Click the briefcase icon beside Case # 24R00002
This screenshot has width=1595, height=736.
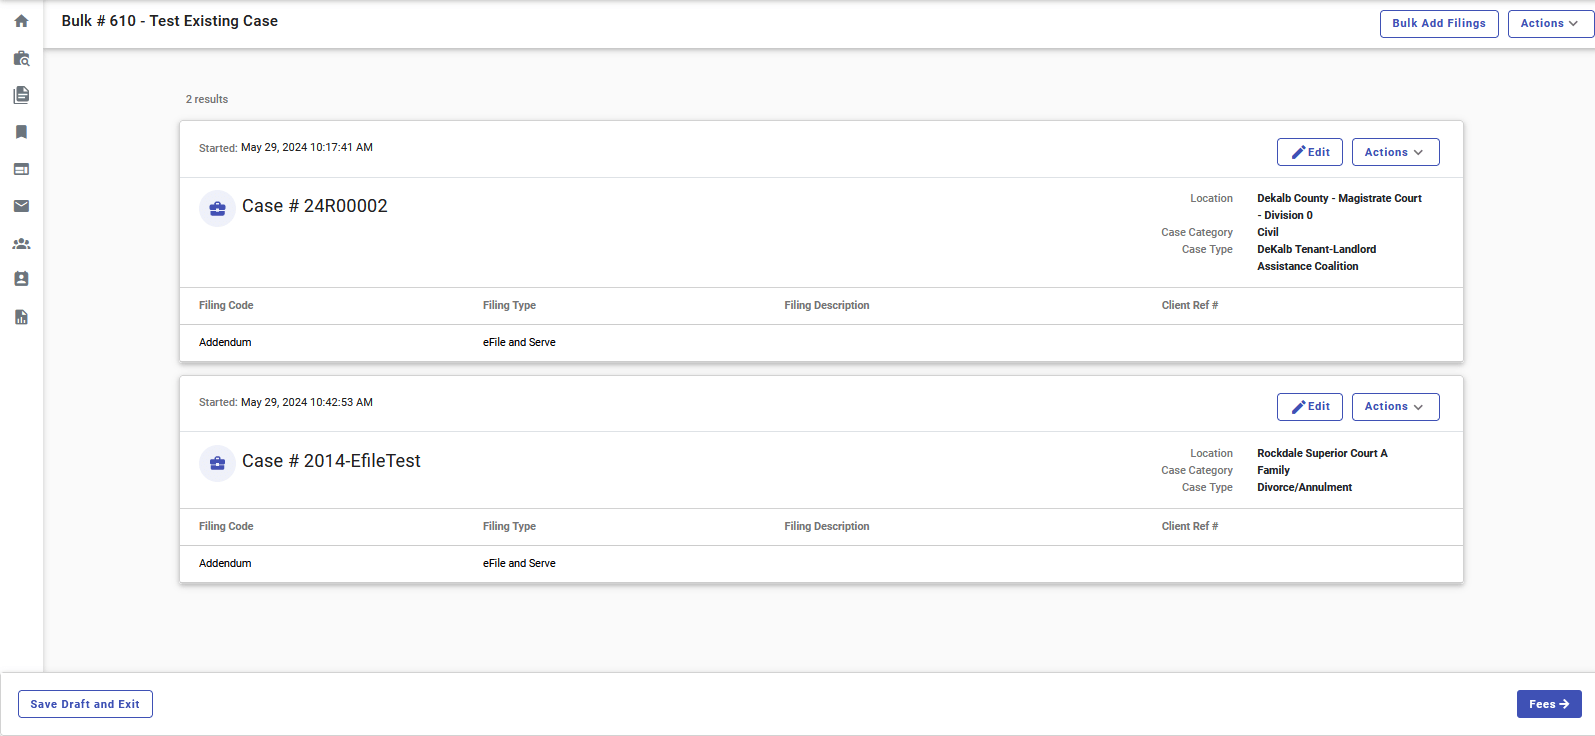pos(217,208)
